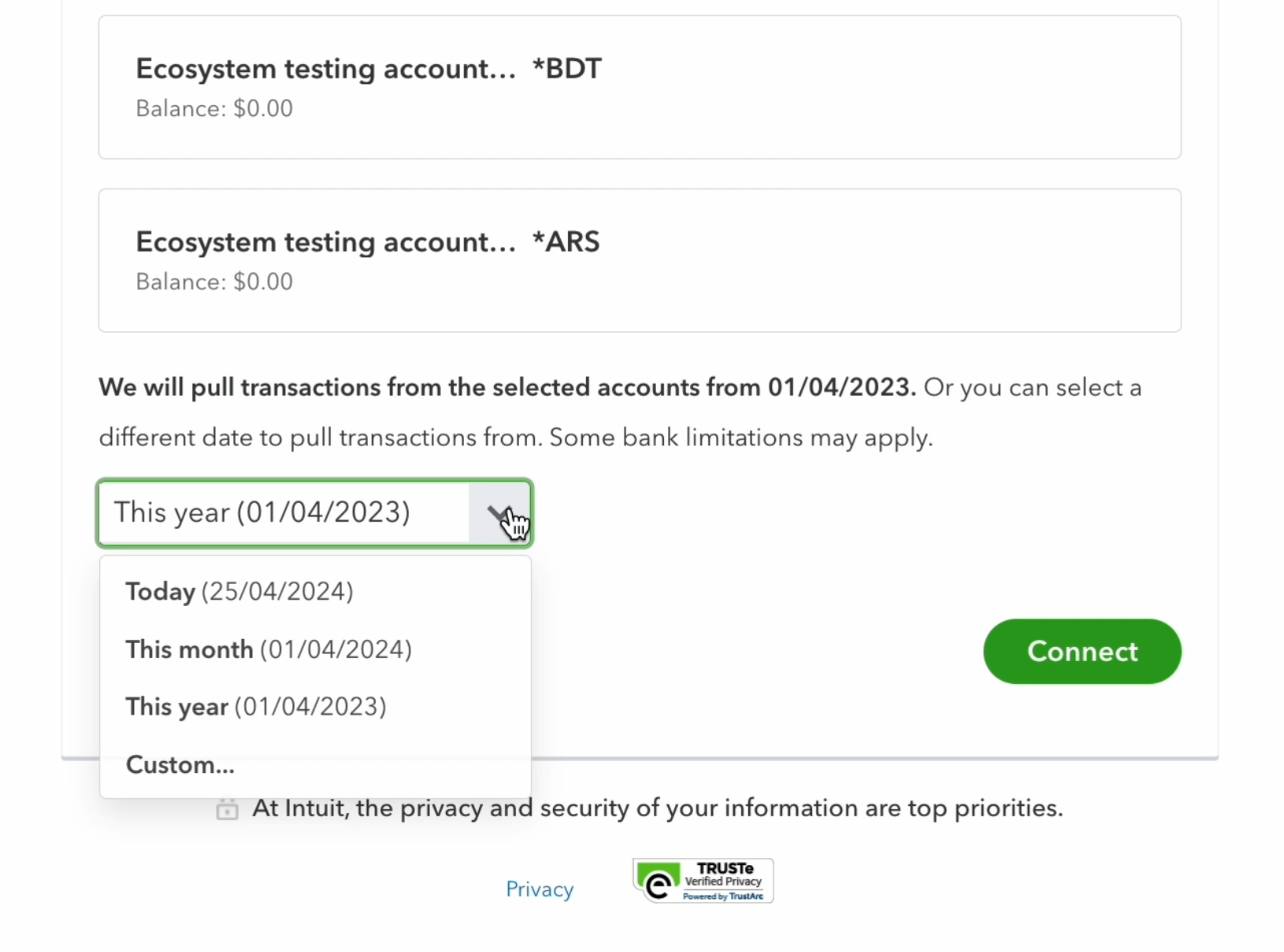Expand the date dropdown arrow chevron
Image resolution: width=1284 pixels, height=952 pixels.
(499, 513)
